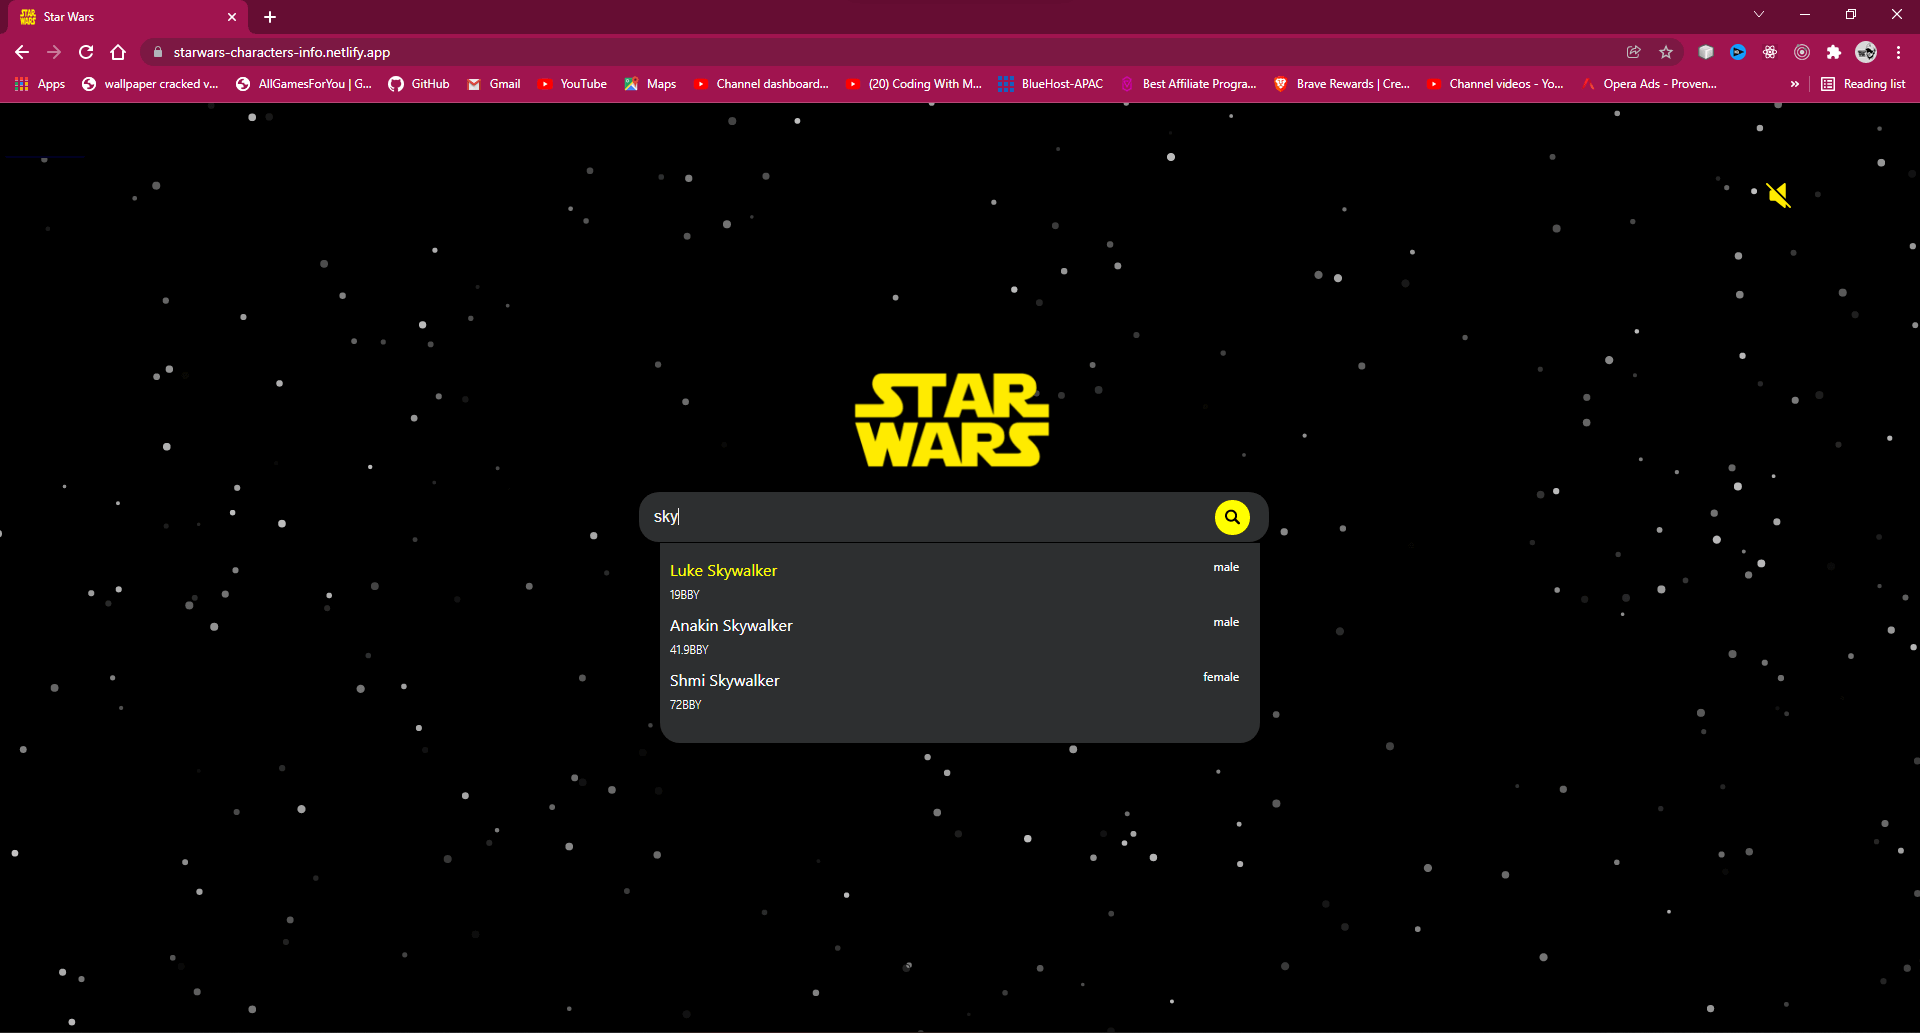The height and width of the screenshot is (1033, 1920).
Task: Open the Reading list panel
Action: pyautogui.click(x=1863, y=84)
